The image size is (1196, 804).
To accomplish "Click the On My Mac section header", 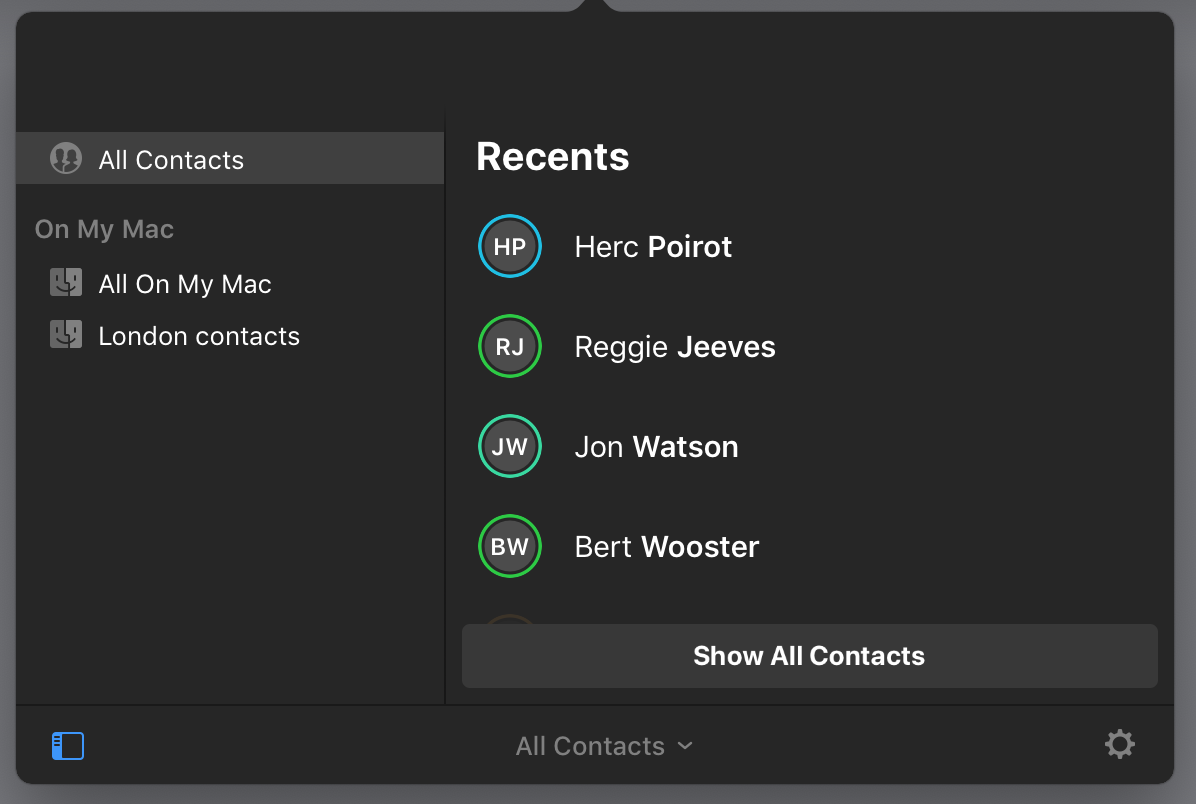I will tap(104, 229).
